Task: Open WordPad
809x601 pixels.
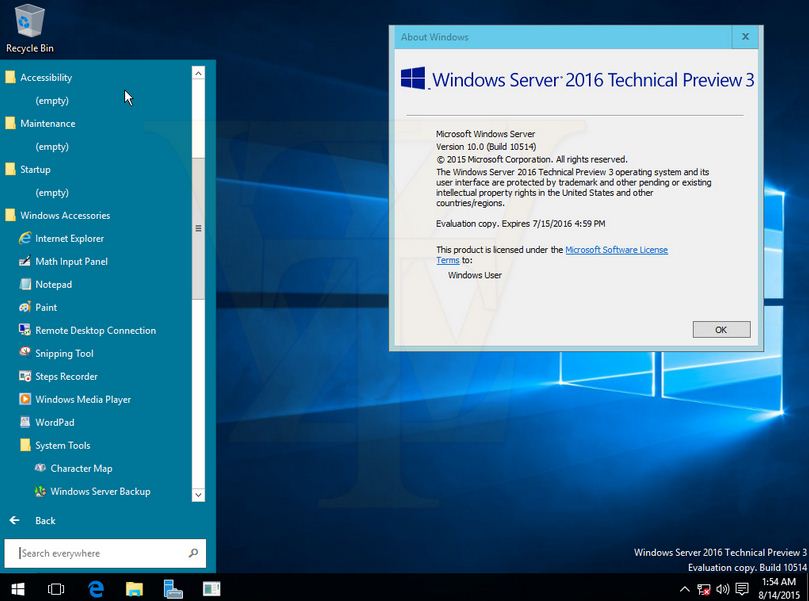Action: click(47, 423)
